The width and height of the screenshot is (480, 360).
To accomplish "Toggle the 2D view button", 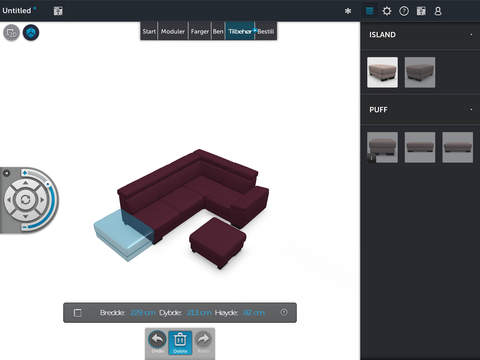I will [x=11, y=33].
